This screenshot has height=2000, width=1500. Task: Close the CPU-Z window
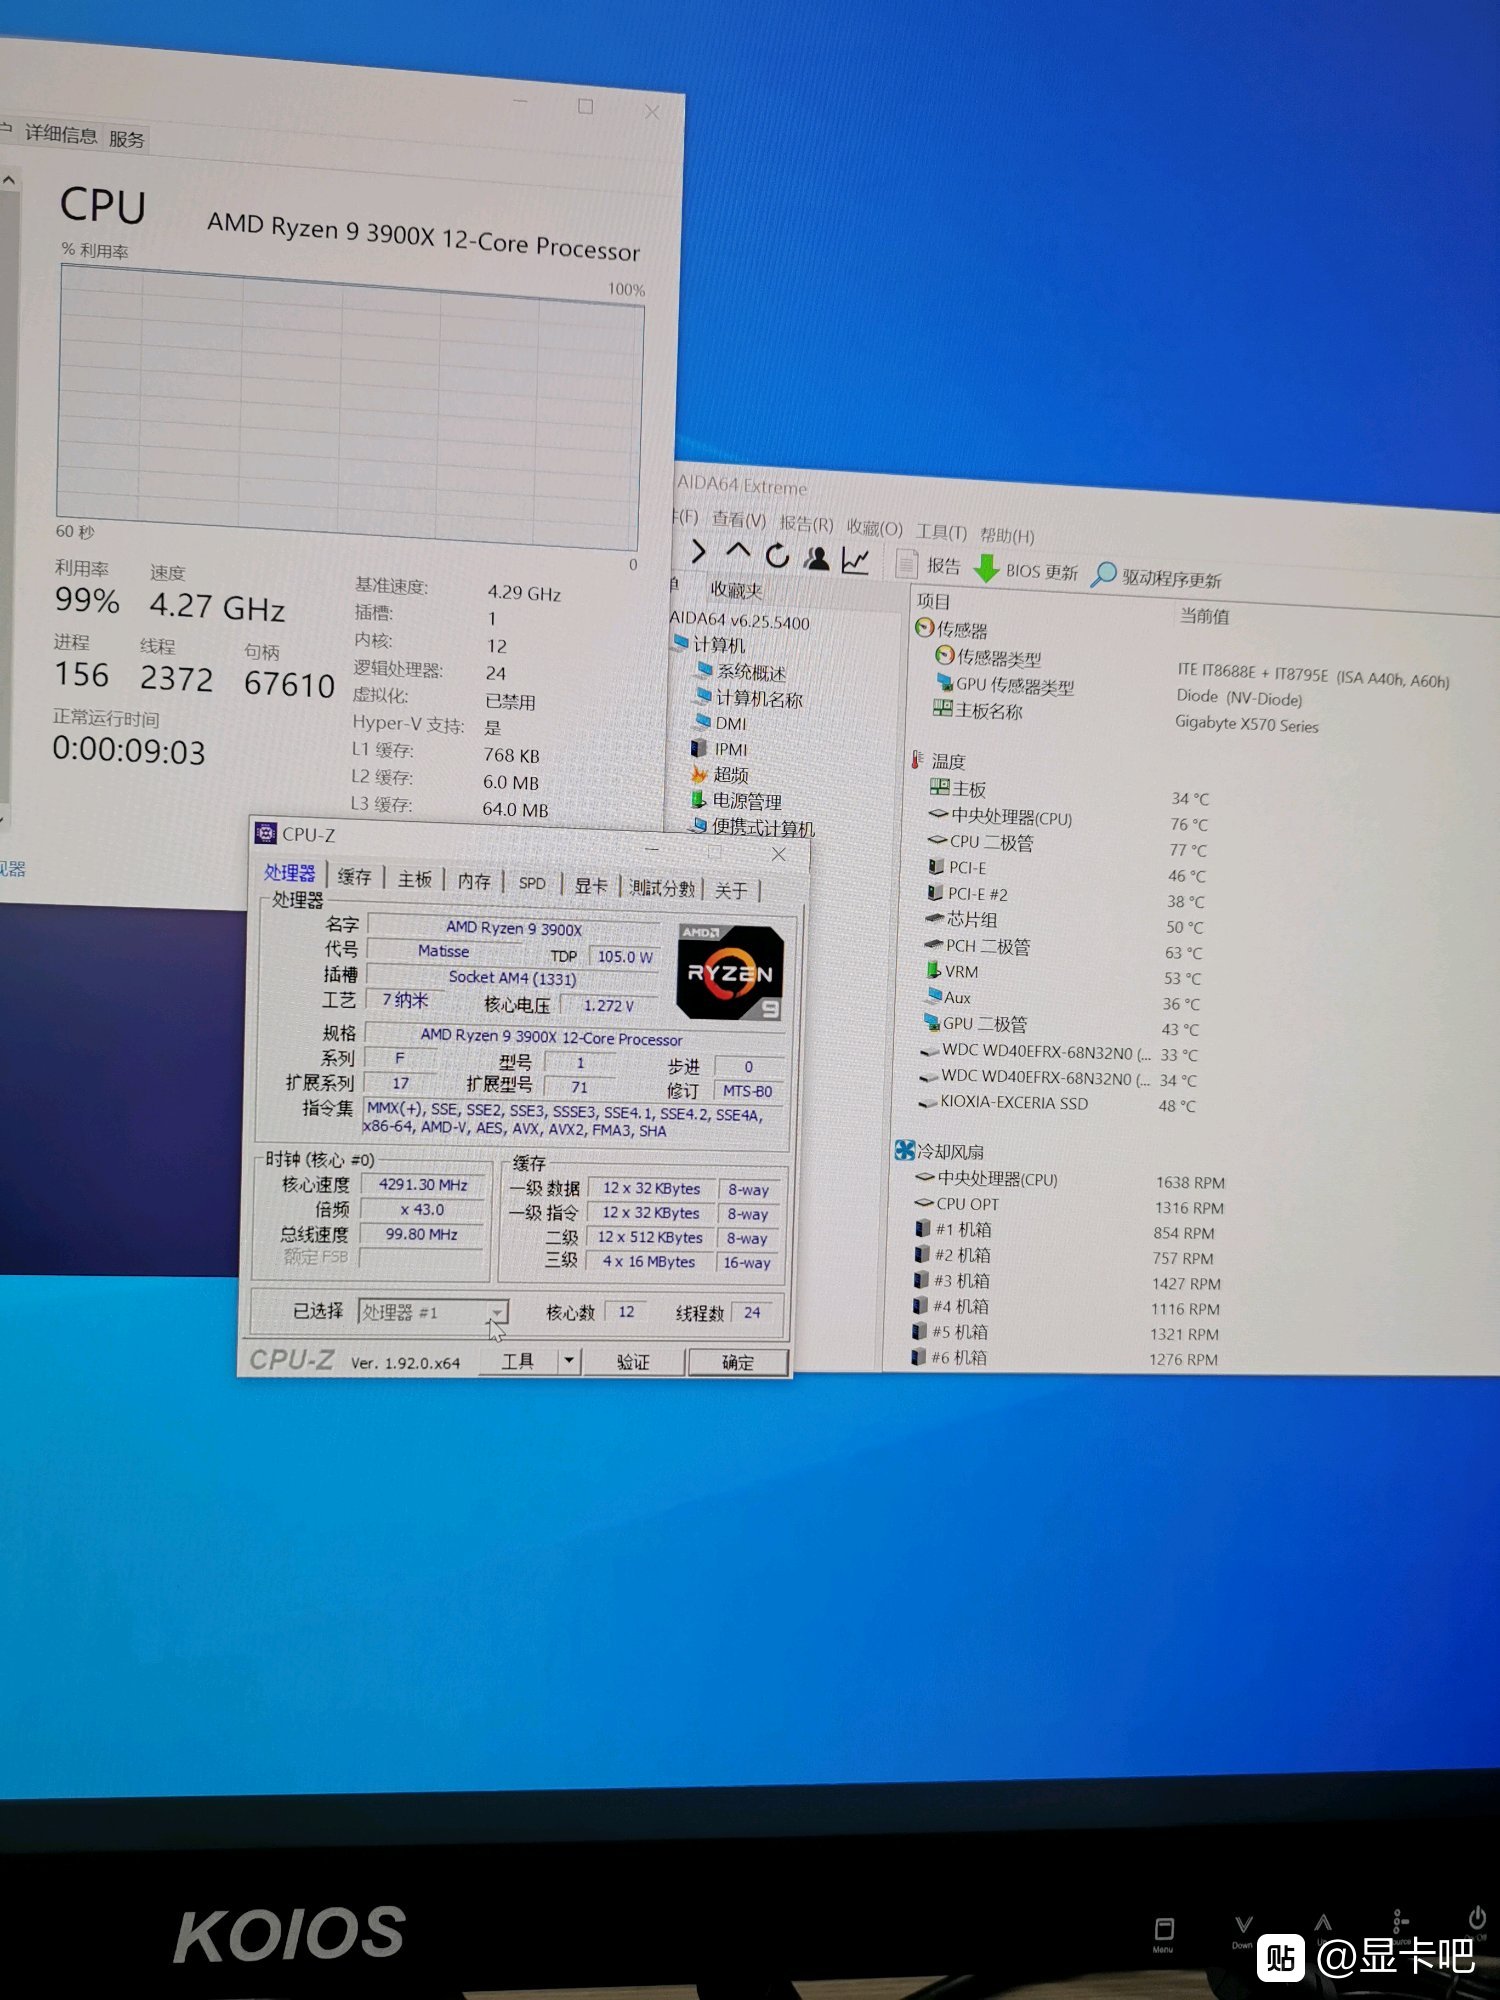pos(779,855)
